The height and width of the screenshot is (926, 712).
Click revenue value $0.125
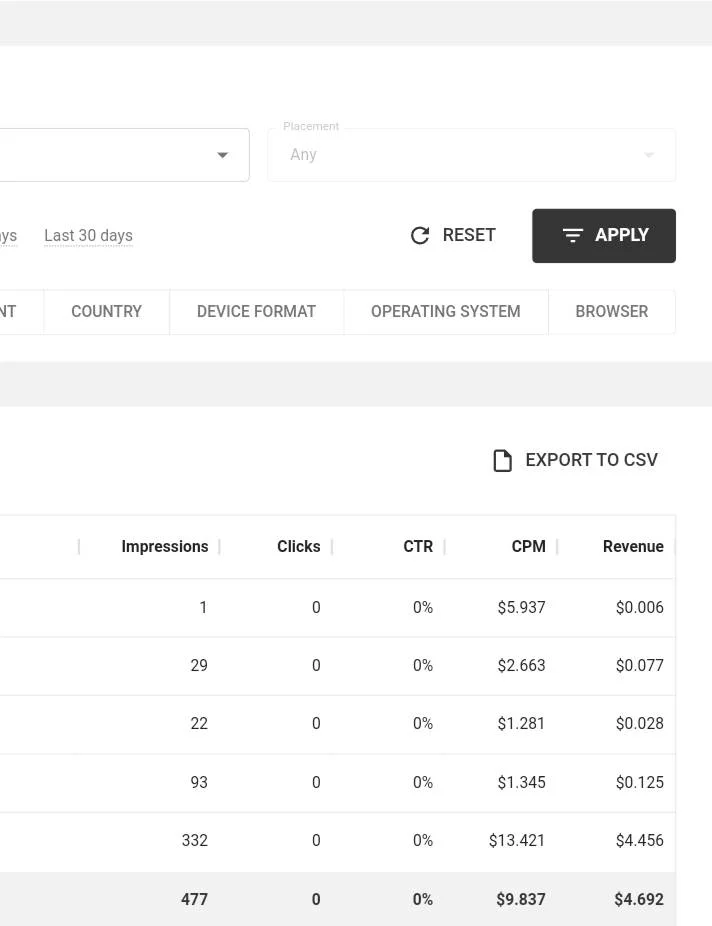pyautogui.click(x=639, y=782)
